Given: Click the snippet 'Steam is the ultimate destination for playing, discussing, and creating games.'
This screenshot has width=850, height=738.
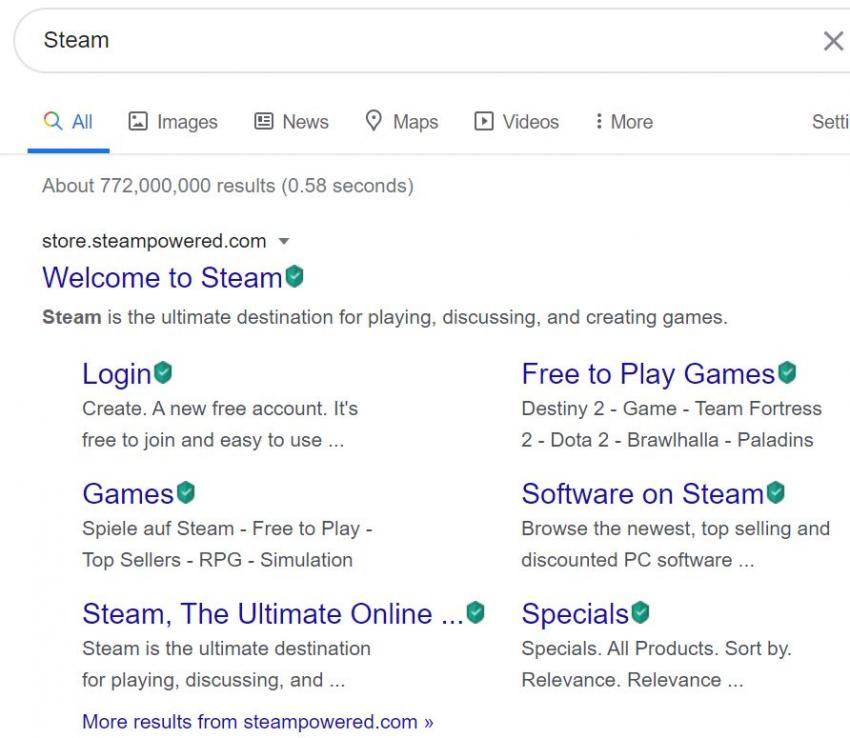Looking at the screenshot, I should 385,317.
